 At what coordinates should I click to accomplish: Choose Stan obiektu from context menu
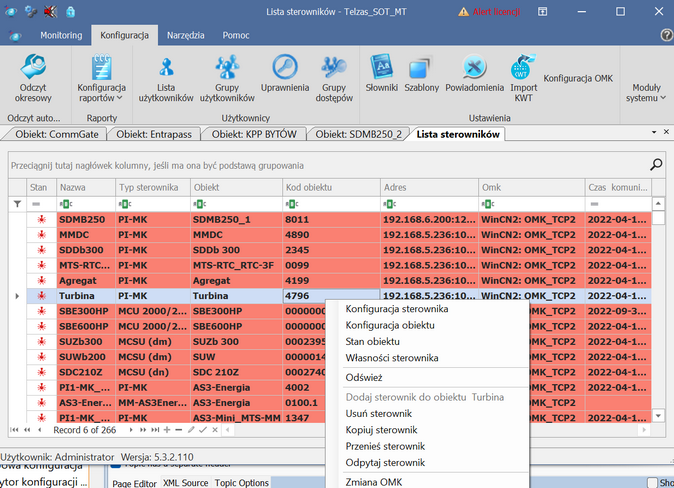[x=373, y=341]
